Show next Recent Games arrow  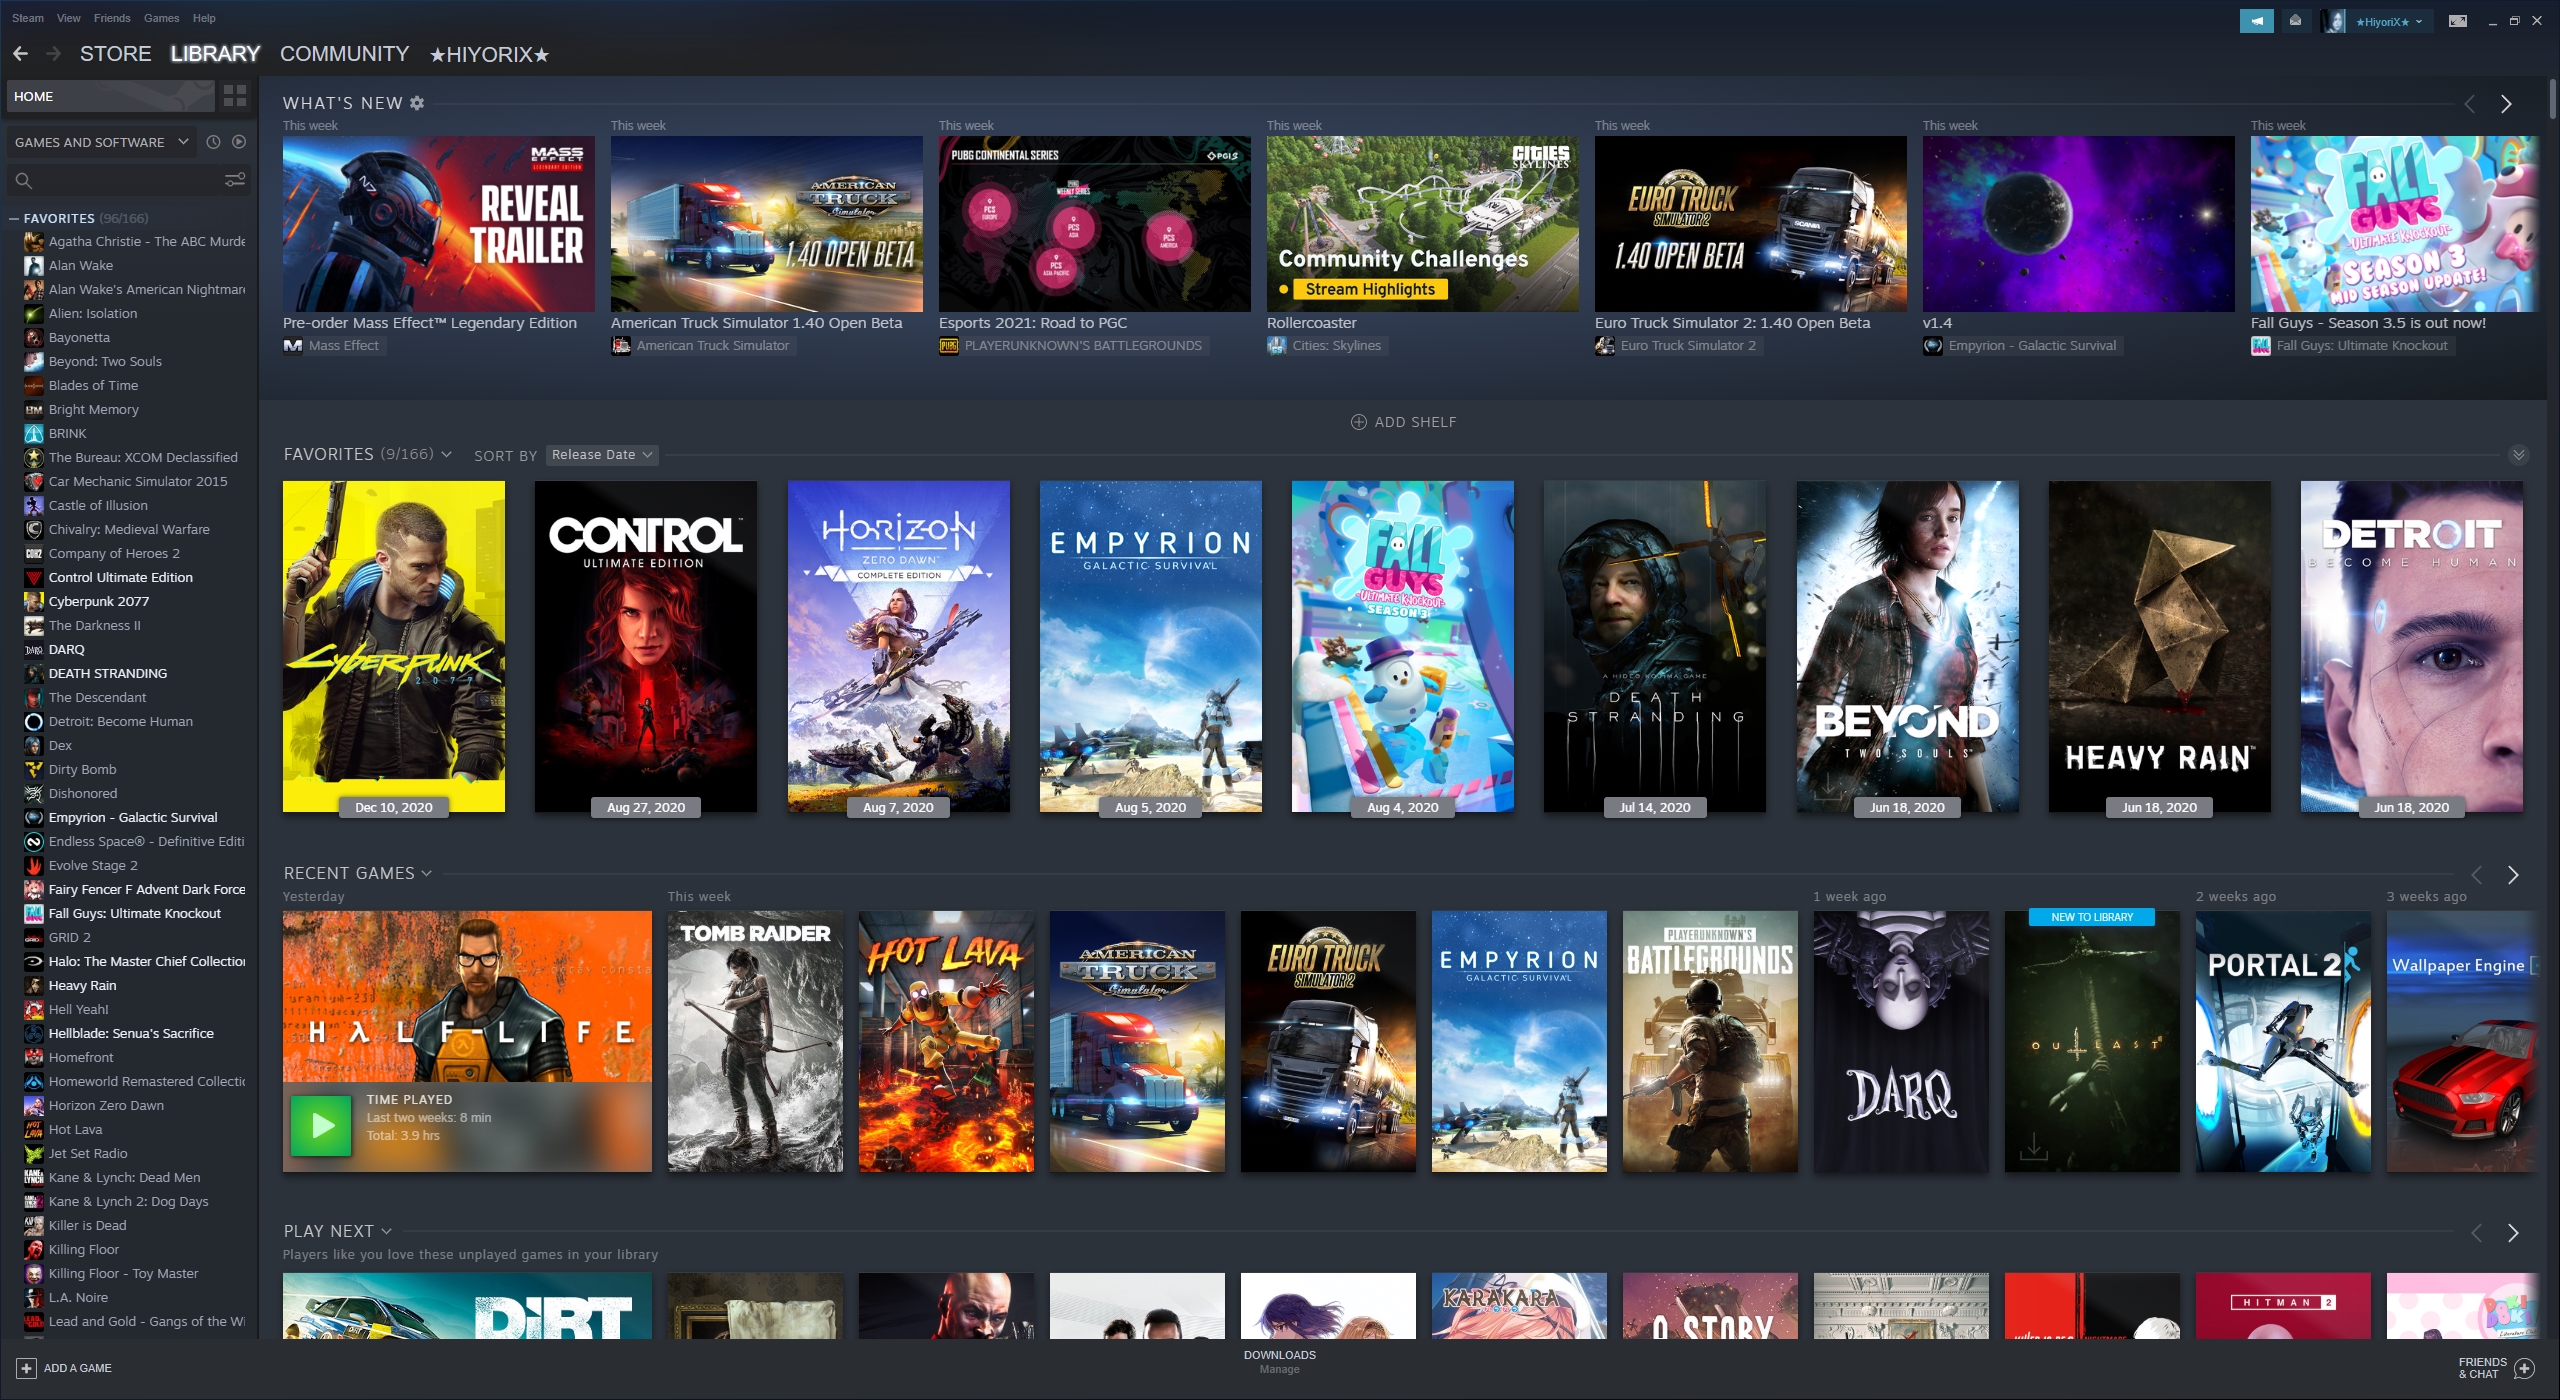(x=2513, y=875)
